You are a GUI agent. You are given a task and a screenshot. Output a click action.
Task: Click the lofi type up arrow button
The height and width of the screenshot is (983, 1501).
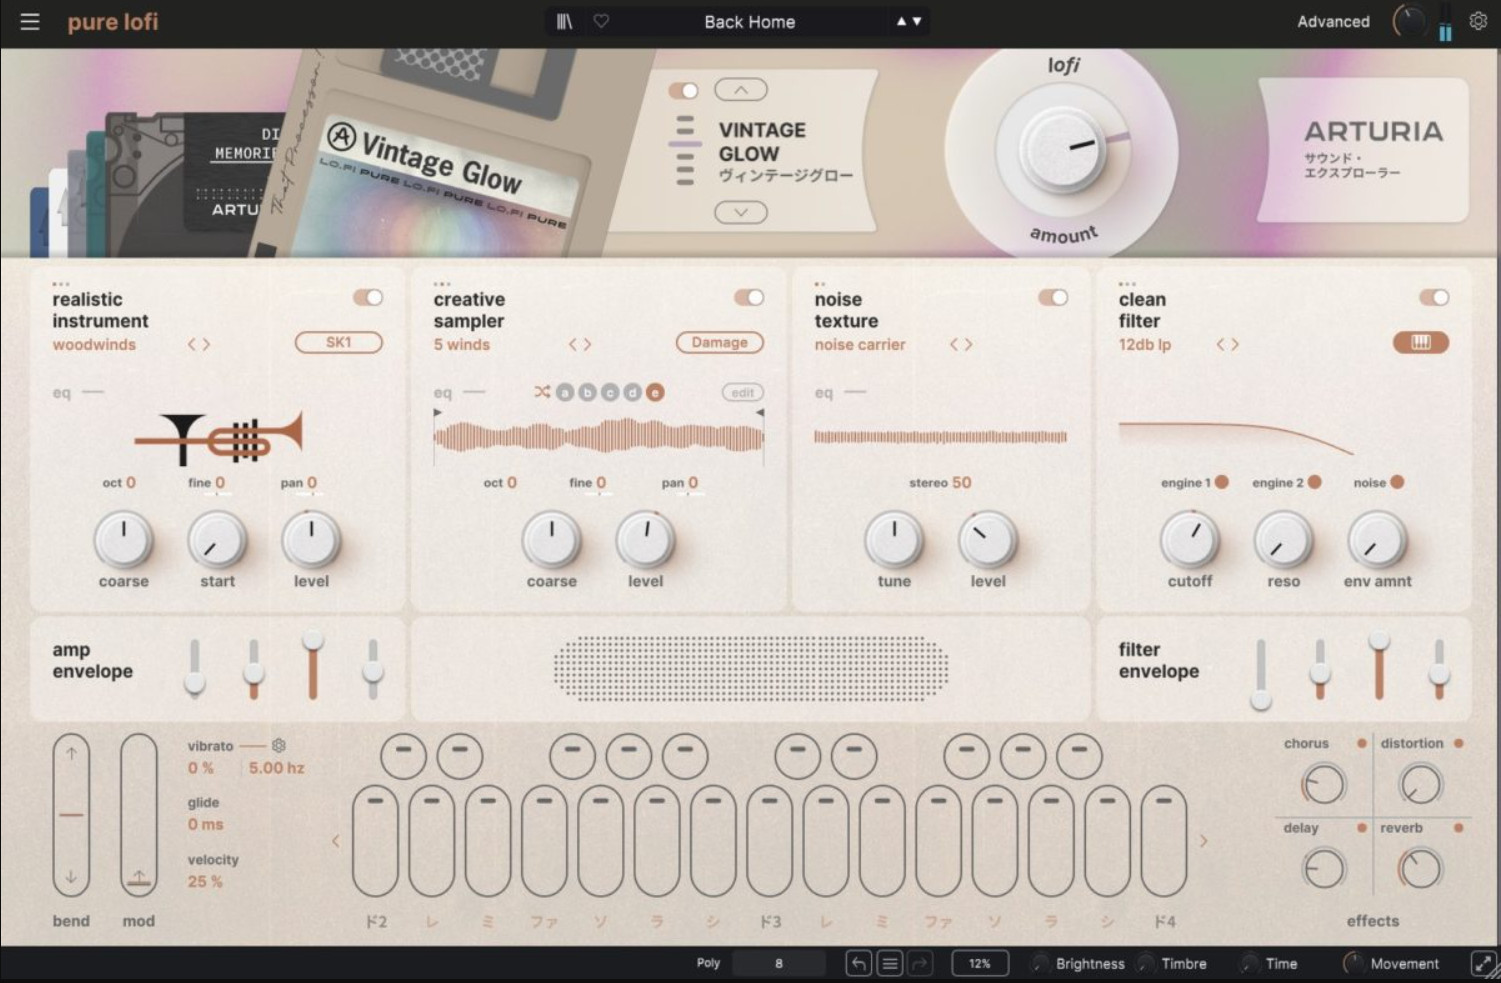point(741,90)
